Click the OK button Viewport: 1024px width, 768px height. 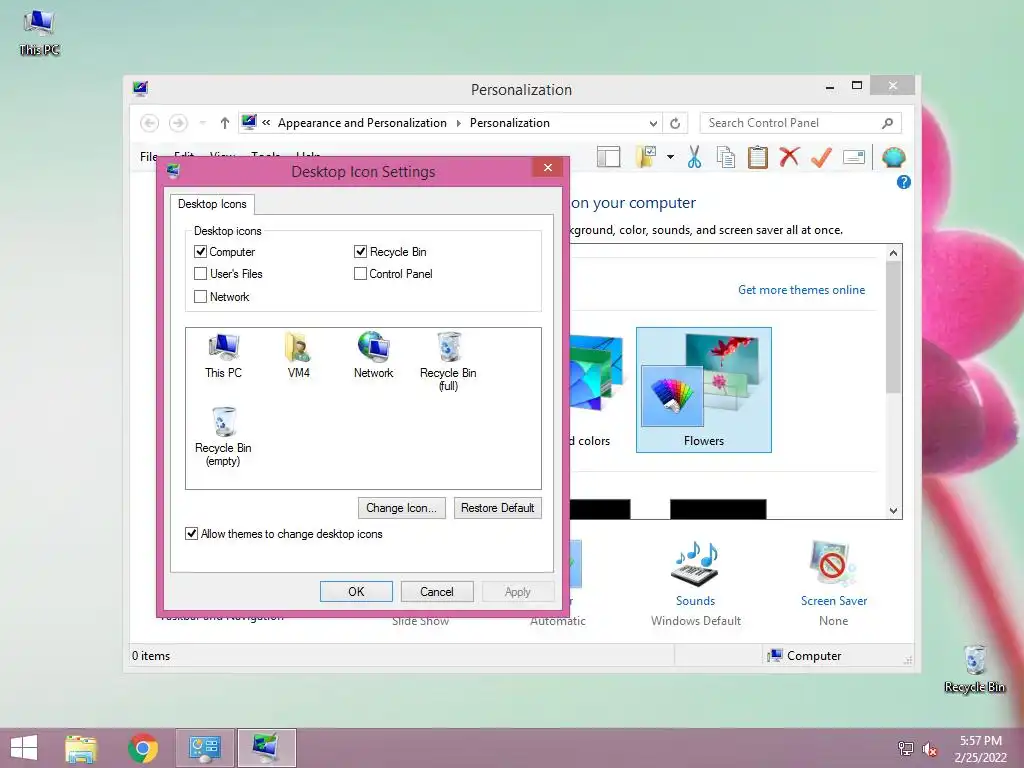[356, 592]
